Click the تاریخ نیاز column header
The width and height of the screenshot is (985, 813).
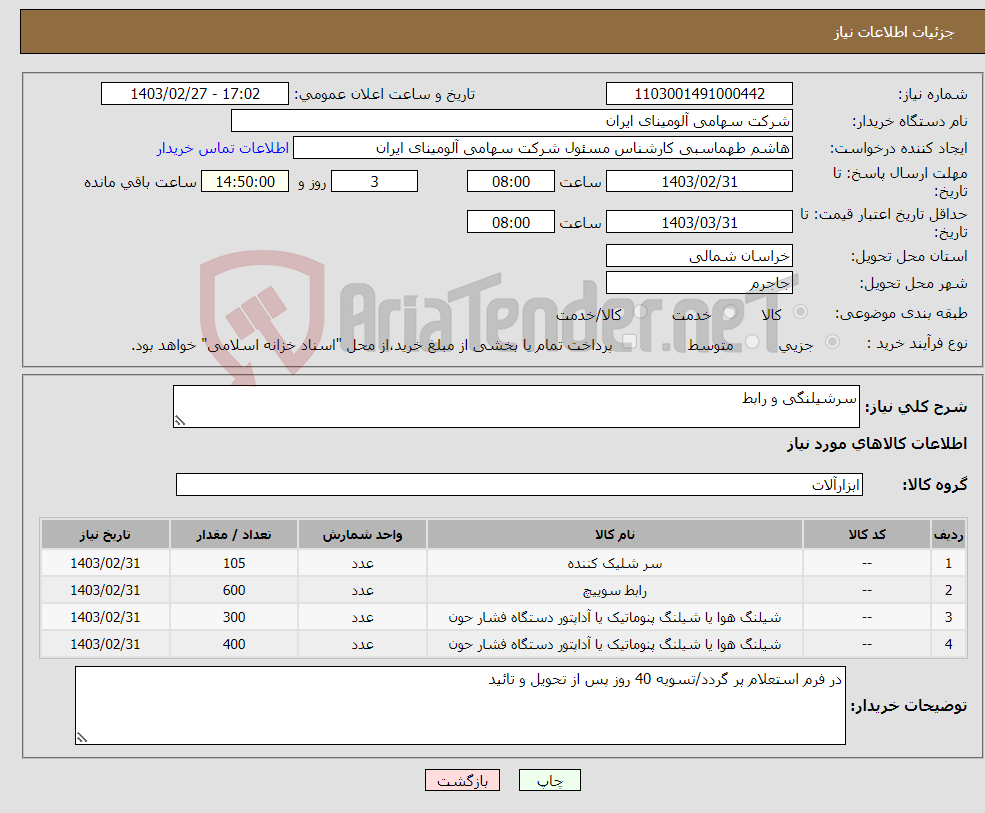click(105, 535)
